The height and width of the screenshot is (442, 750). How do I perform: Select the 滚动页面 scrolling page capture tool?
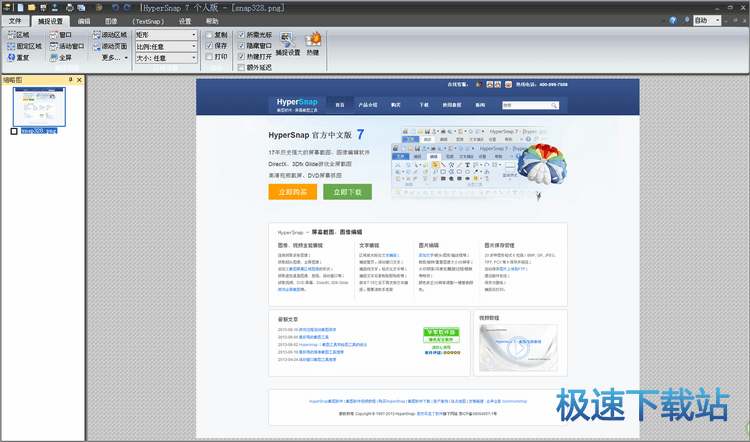[x=110, y=46]
